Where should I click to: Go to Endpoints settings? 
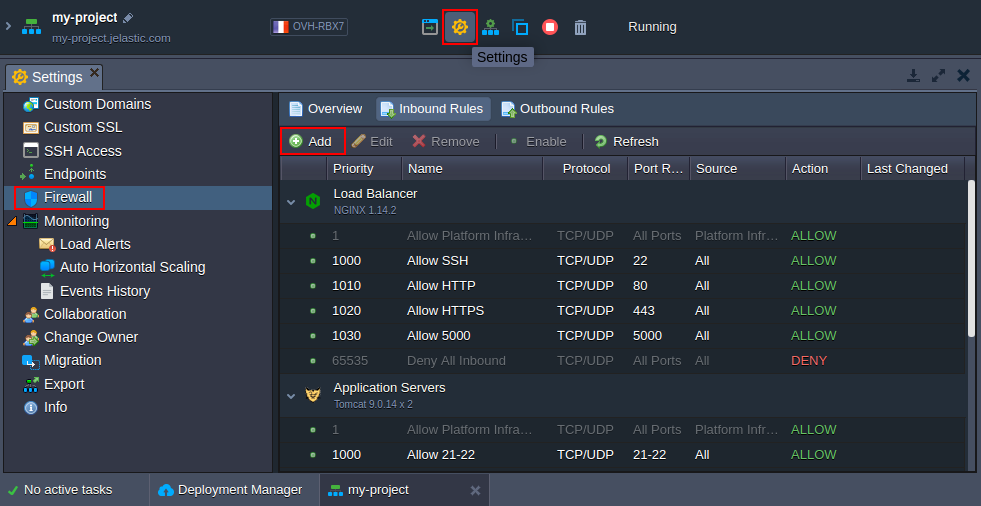(x=74, y=174)
